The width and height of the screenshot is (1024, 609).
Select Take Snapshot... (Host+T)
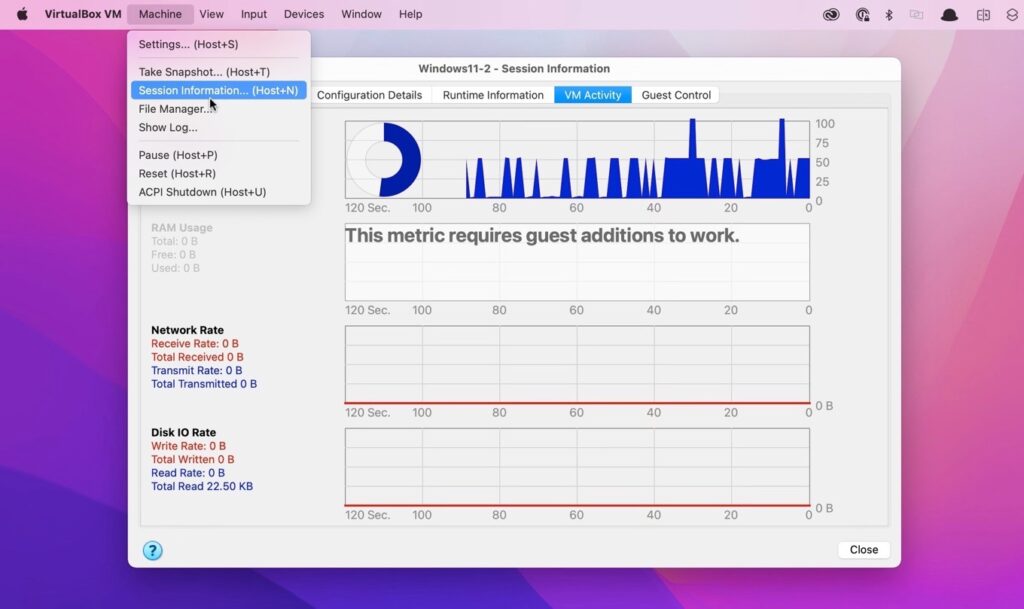(x=219, y=72)
